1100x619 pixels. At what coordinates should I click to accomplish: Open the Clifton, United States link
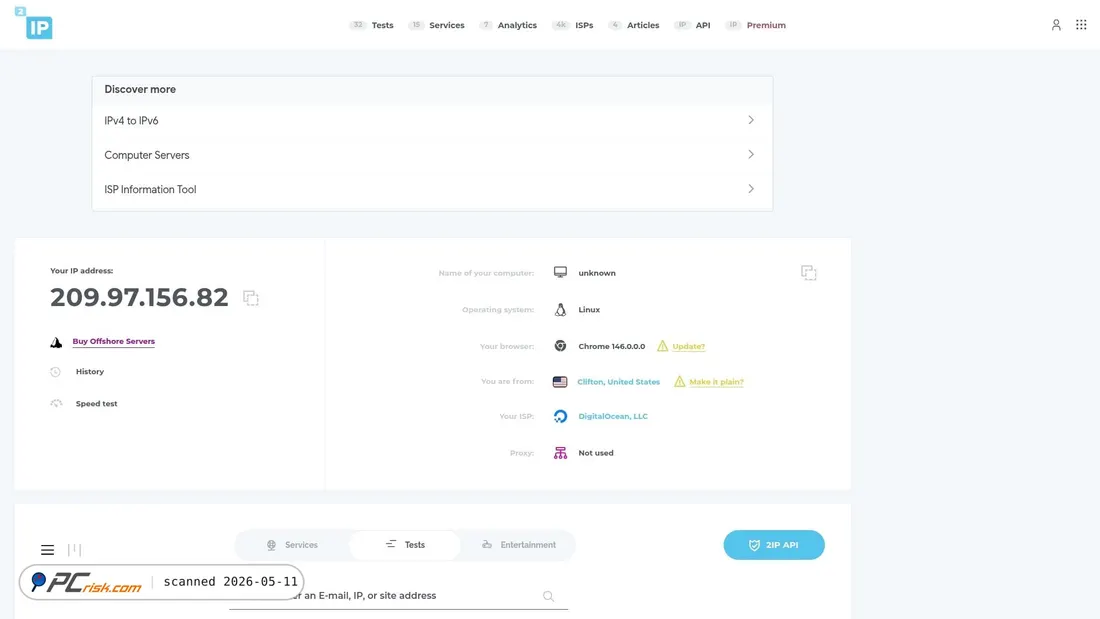[618, 382]
